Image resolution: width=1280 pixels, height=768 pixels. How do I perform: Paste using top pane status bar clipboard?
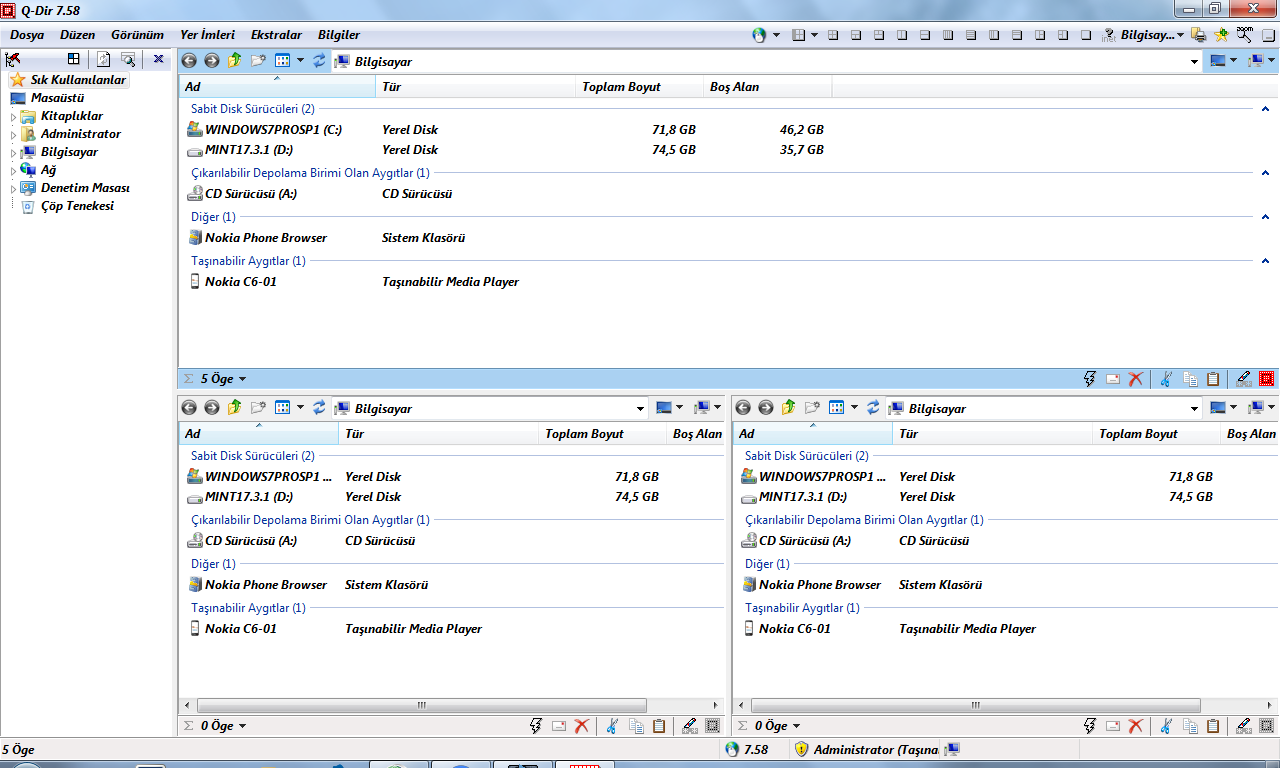coord(1213,379)
